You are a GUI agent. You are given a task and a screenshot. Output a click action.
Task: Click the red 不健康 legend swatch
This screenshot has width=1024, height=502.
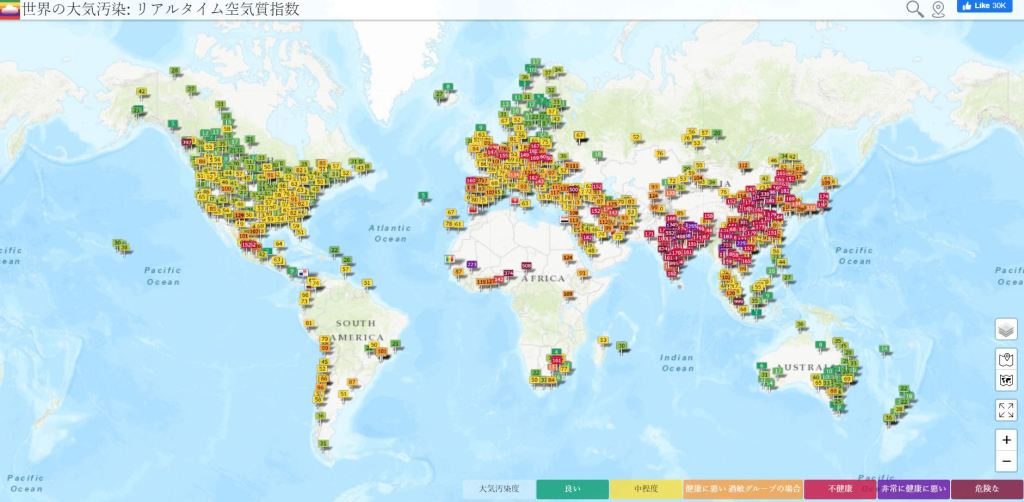tap(840, 489)
